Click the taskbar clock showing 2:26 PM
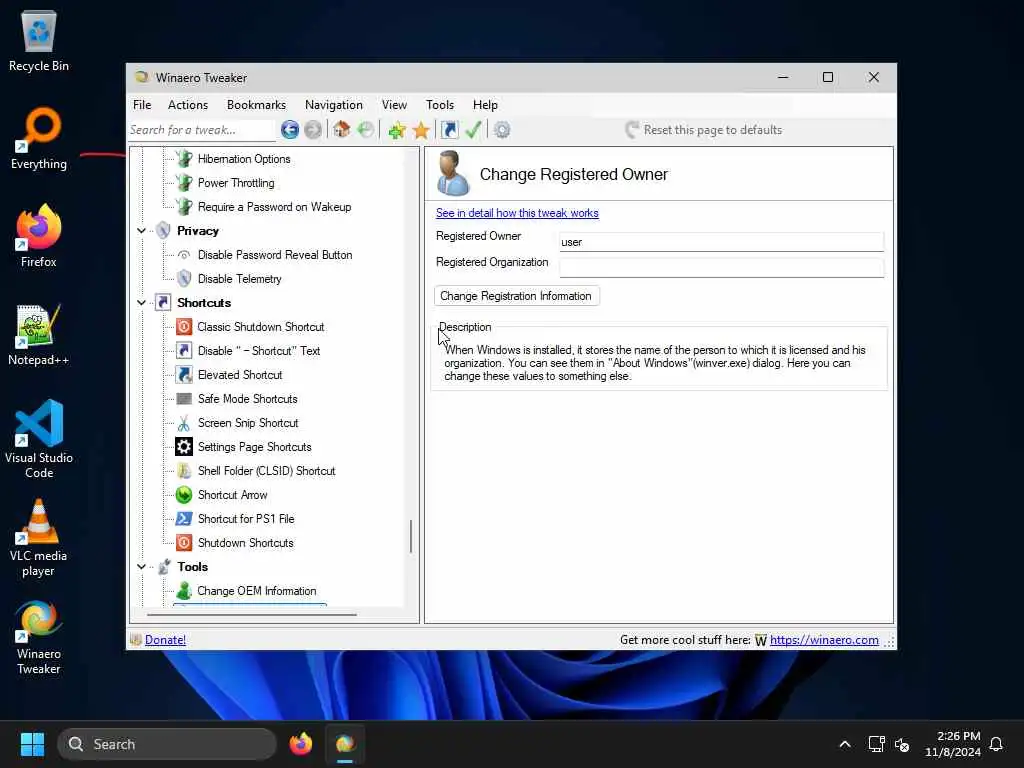The width and height of the screenshot is (1024, 768). pos(953,744)
